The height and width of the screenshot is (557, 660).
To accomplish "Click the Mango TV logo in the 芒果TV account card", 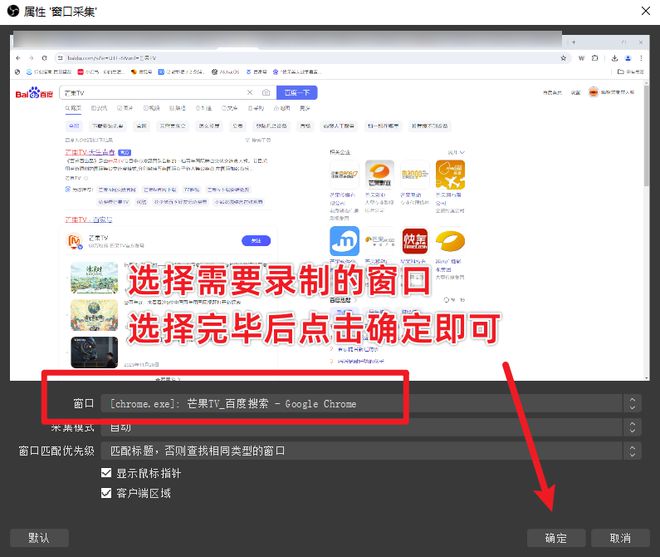I will coord(75,241).
